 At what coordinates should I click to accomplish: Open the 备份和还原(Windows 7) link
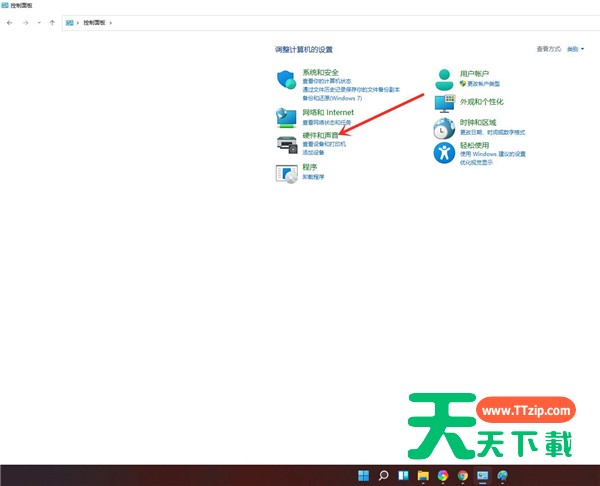(332, 98)
